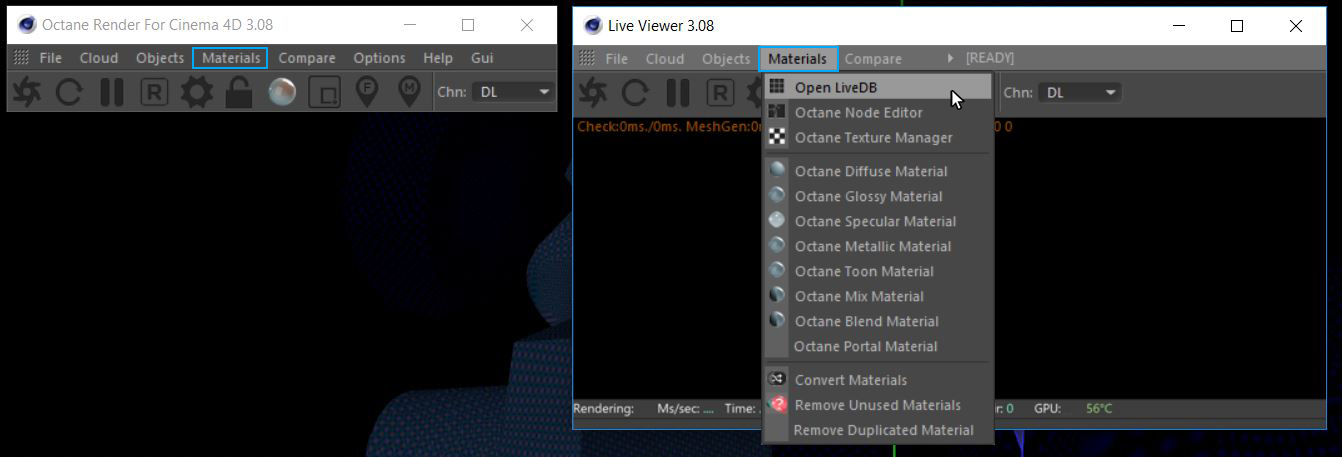1342x457 pixels.
Task: Open the Chn DL dropdown in Live Viewer window
Action: [1080, 93]
